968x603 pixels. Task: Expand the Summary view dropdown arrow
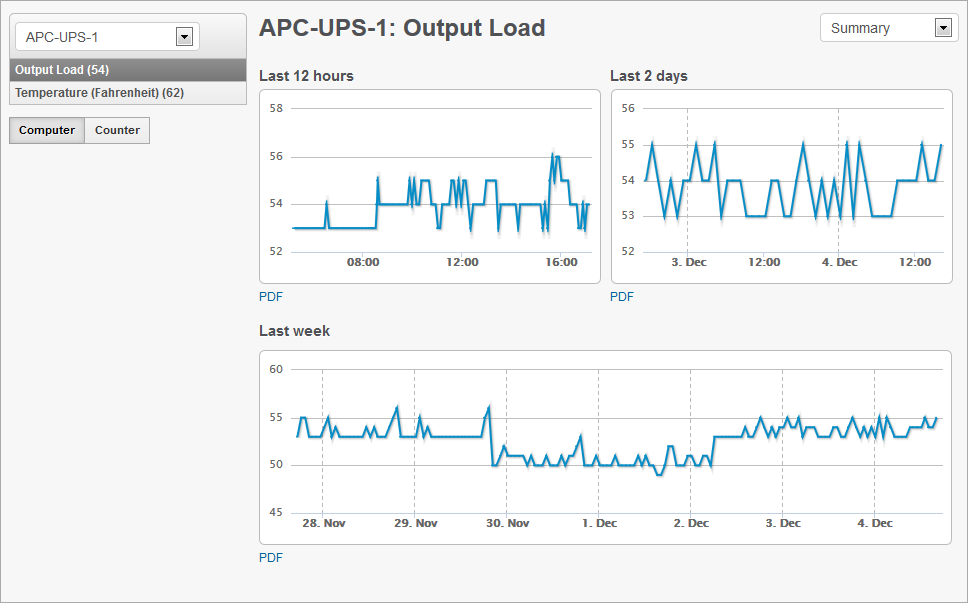(x=943, y=28)
